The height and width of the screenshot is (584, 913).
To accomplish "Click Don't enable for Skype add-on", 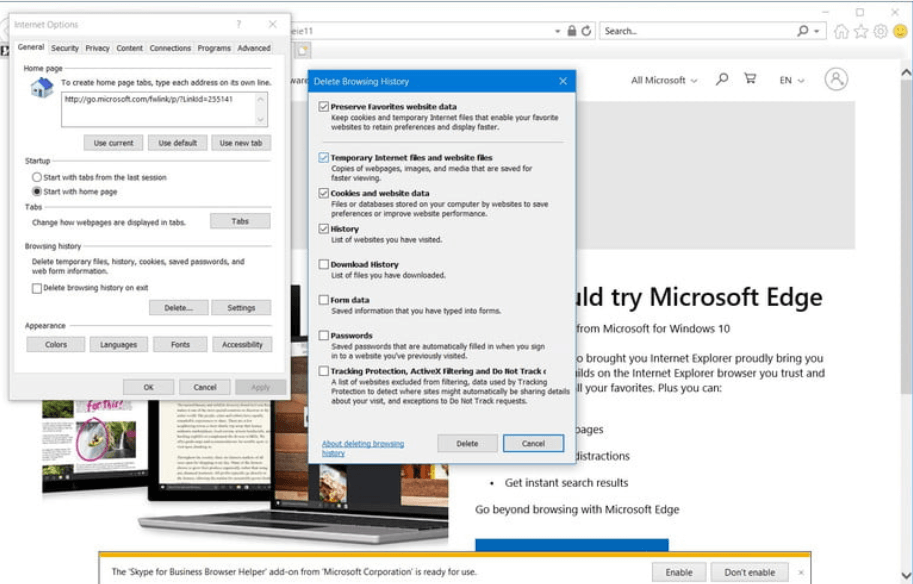I will [749, 572].
